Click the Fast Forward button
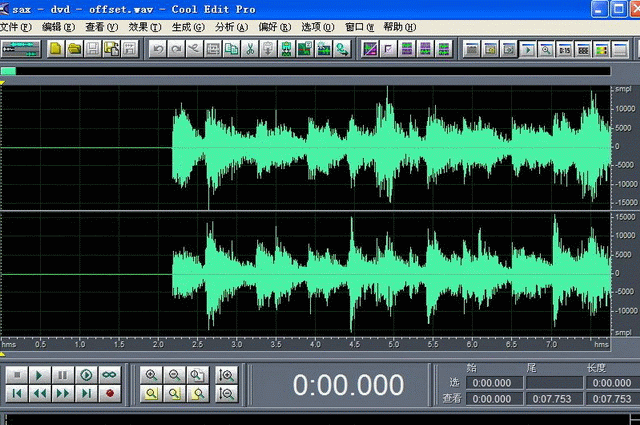The width and height of the screenshot is (640, 425). pyautogui.click(x=63, y=393)
